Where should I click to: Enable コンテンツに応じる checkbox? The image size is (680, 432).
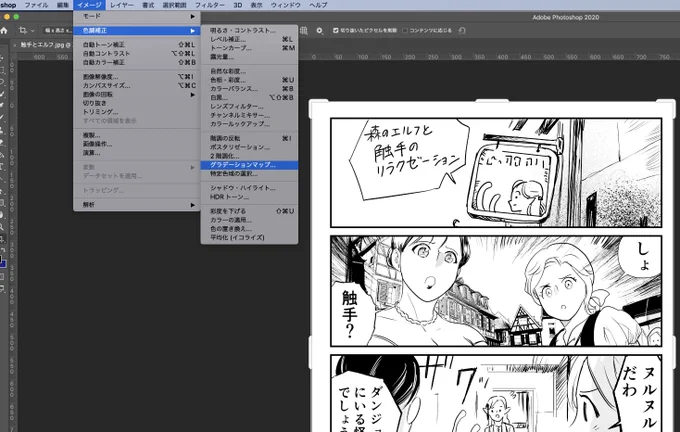(405, 30)
